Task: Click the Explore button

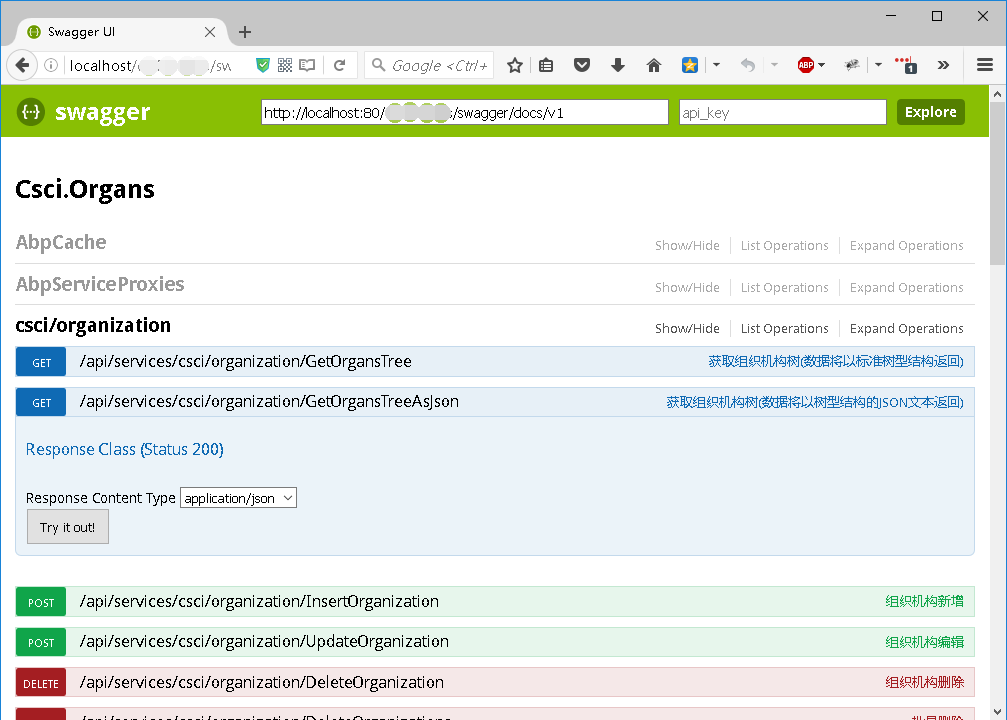Action: pos(931,112)
